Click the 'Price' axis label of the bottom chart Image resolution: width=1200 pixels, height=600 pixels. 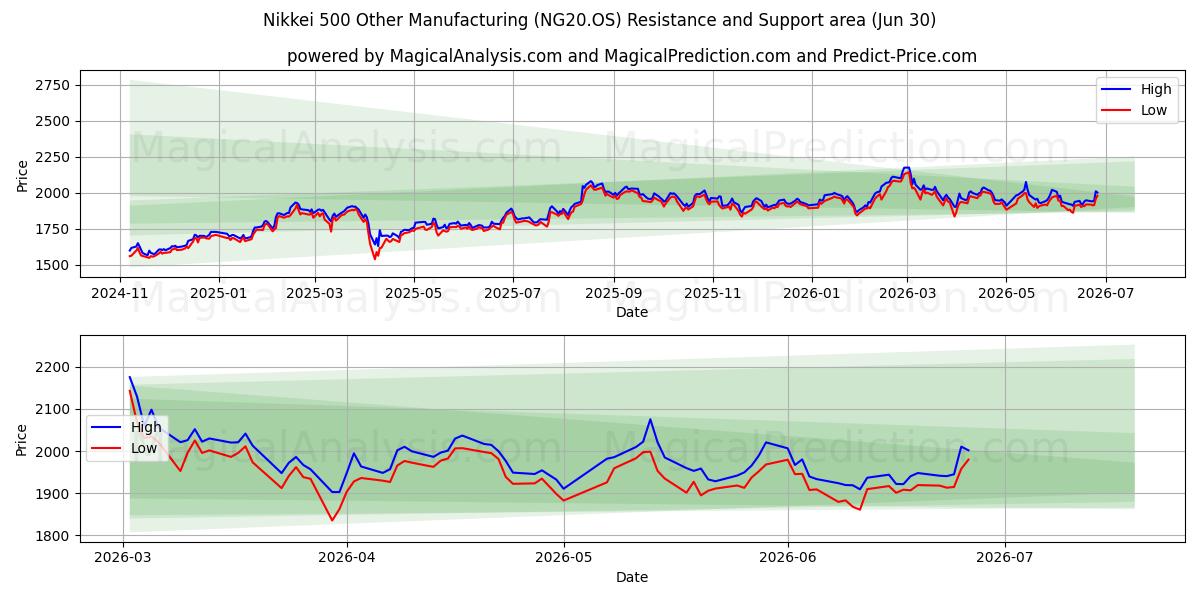tap(22, 439)
